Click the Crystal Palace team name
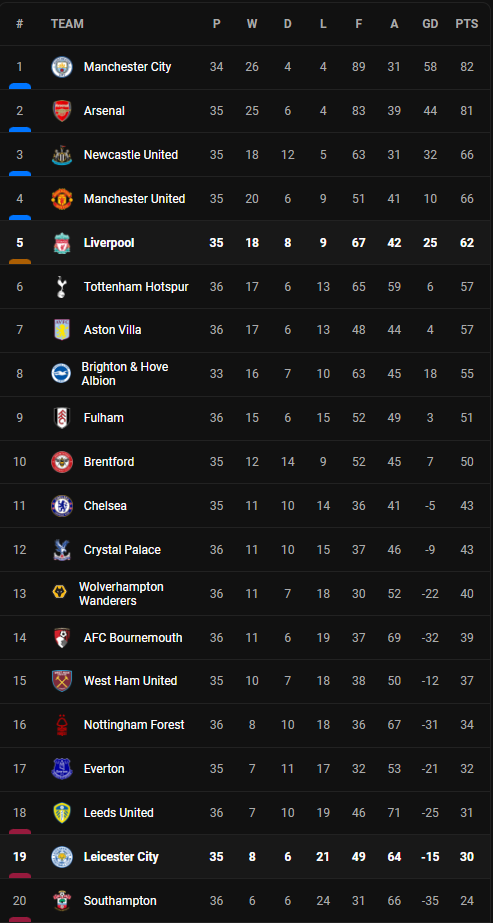Viewport: 493px width, 923px height. coord(122,550)
